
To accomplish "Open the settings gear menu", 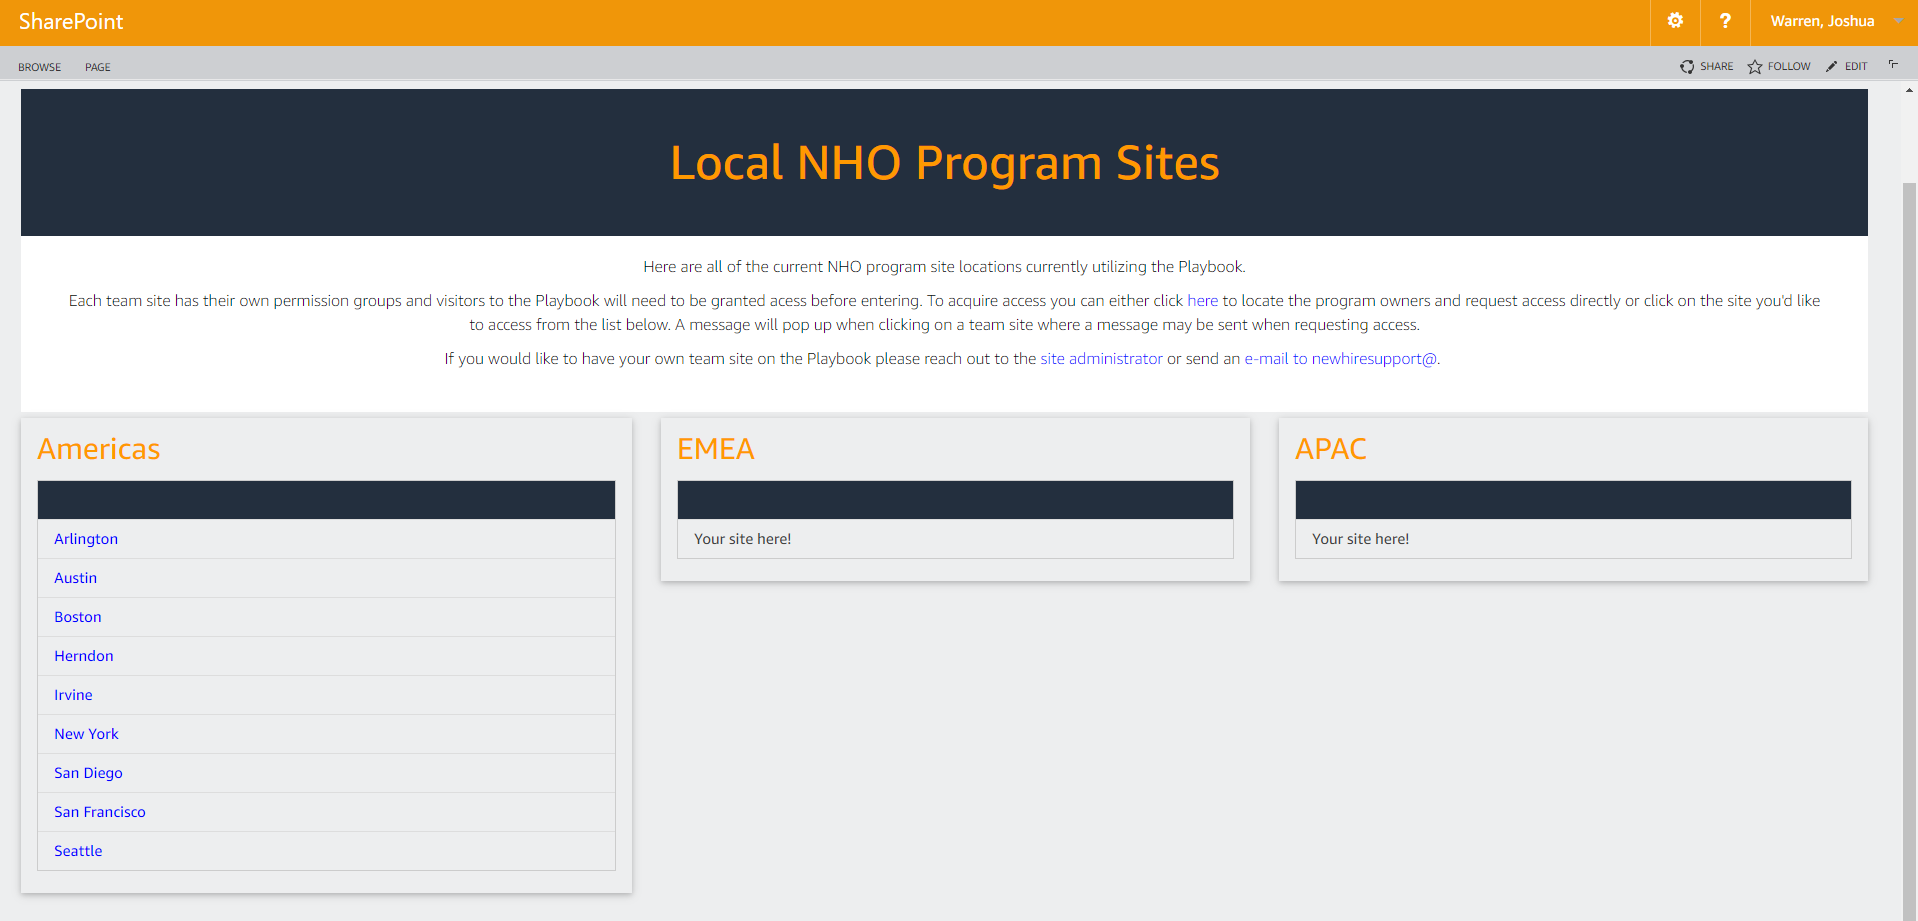I will (x=1675, y=21).
